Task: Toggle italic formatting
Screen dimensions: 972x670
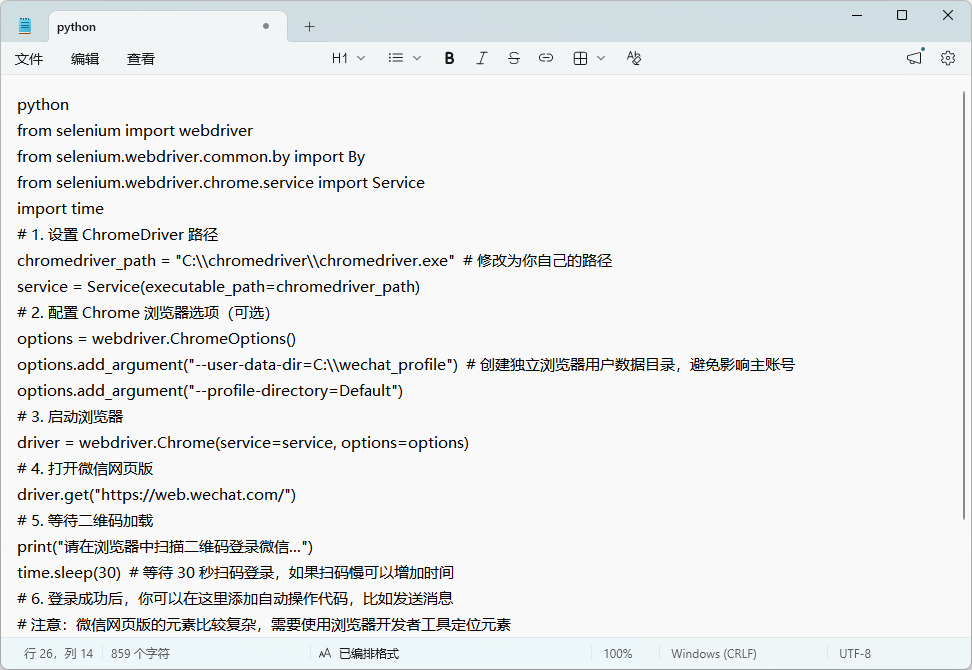Action: 481,58
